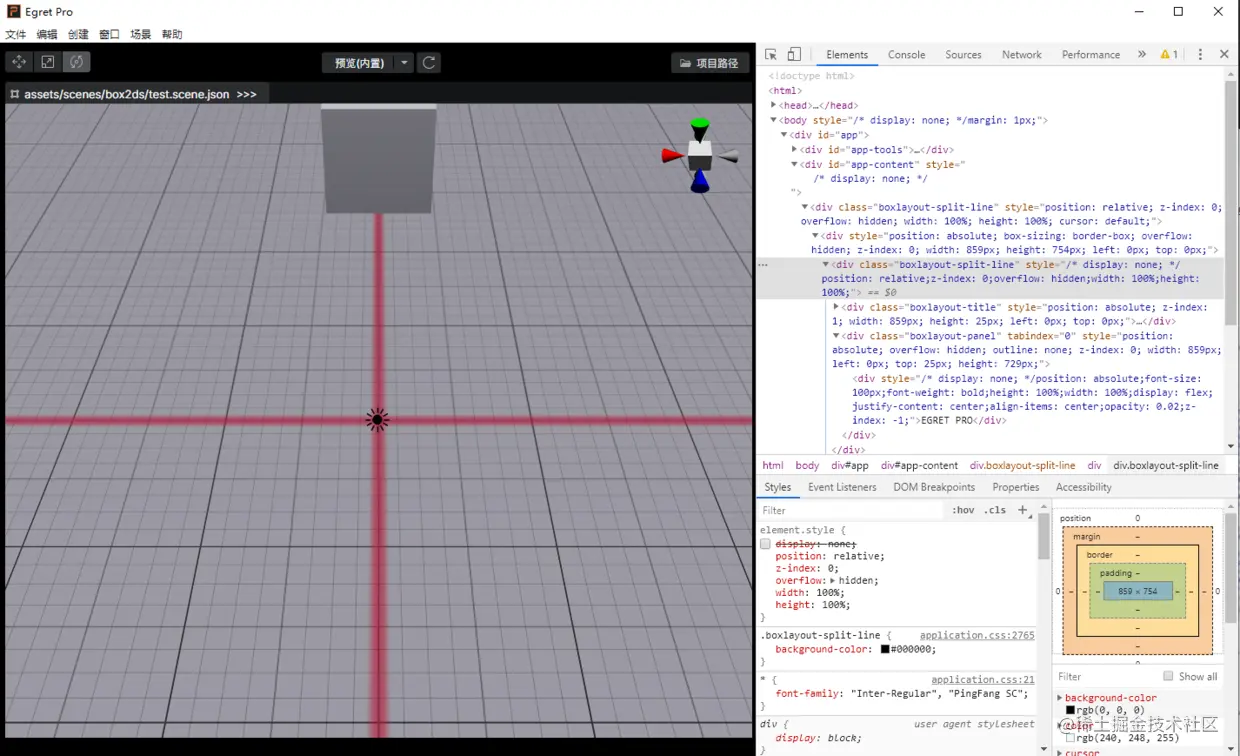Click the 预览(内置) preview button

pos(359,63)
